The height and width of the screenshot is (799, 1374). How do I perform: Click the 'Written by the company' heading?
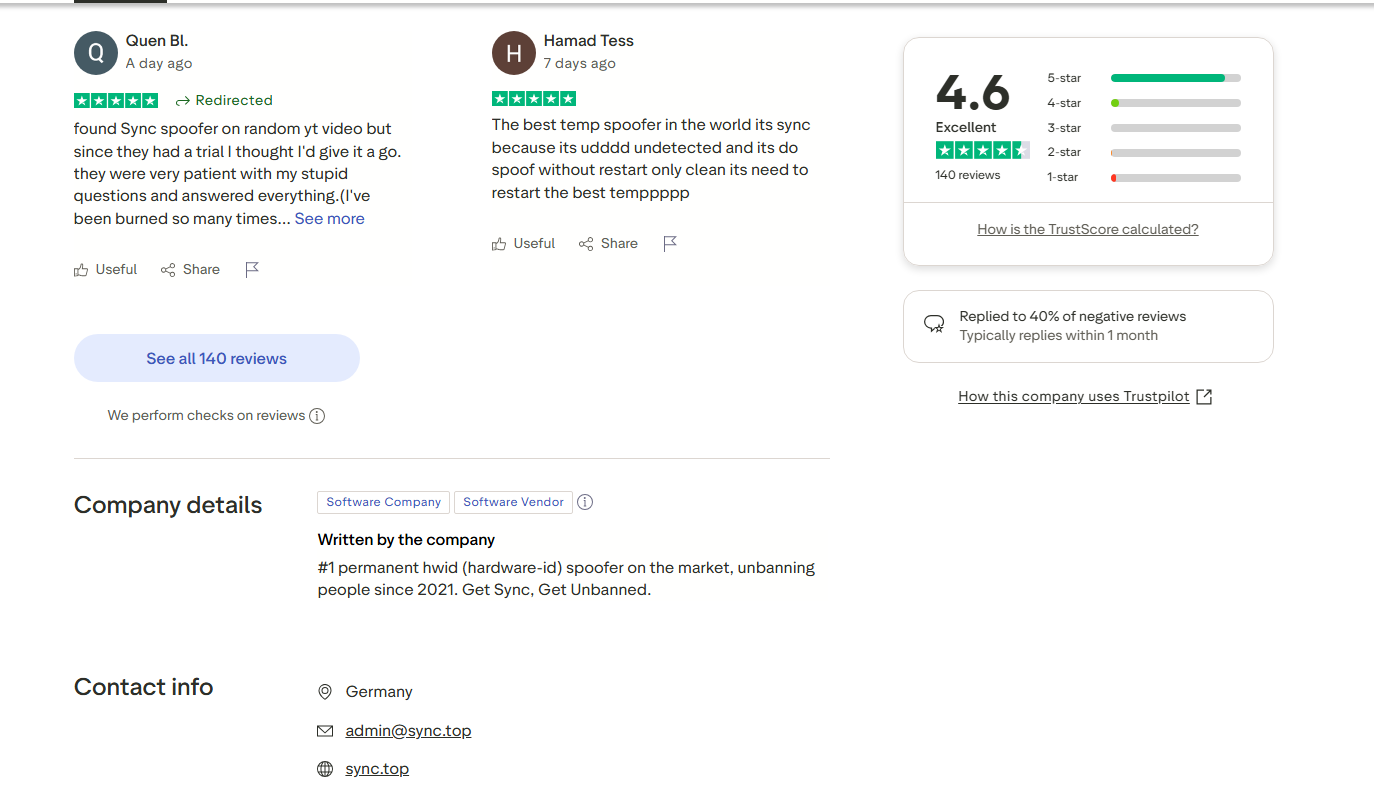[x=406, y=540]
